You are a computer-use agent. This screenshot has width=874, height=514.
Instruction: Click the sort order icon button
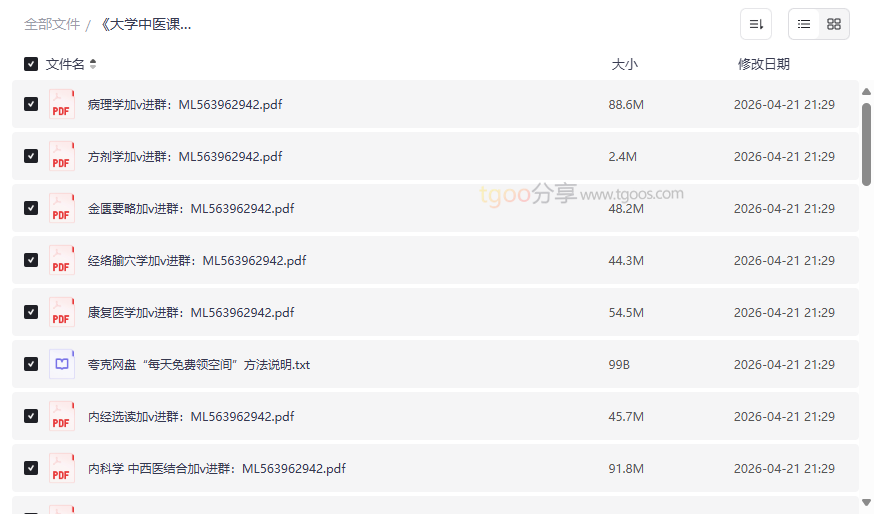tap(756, 24)
